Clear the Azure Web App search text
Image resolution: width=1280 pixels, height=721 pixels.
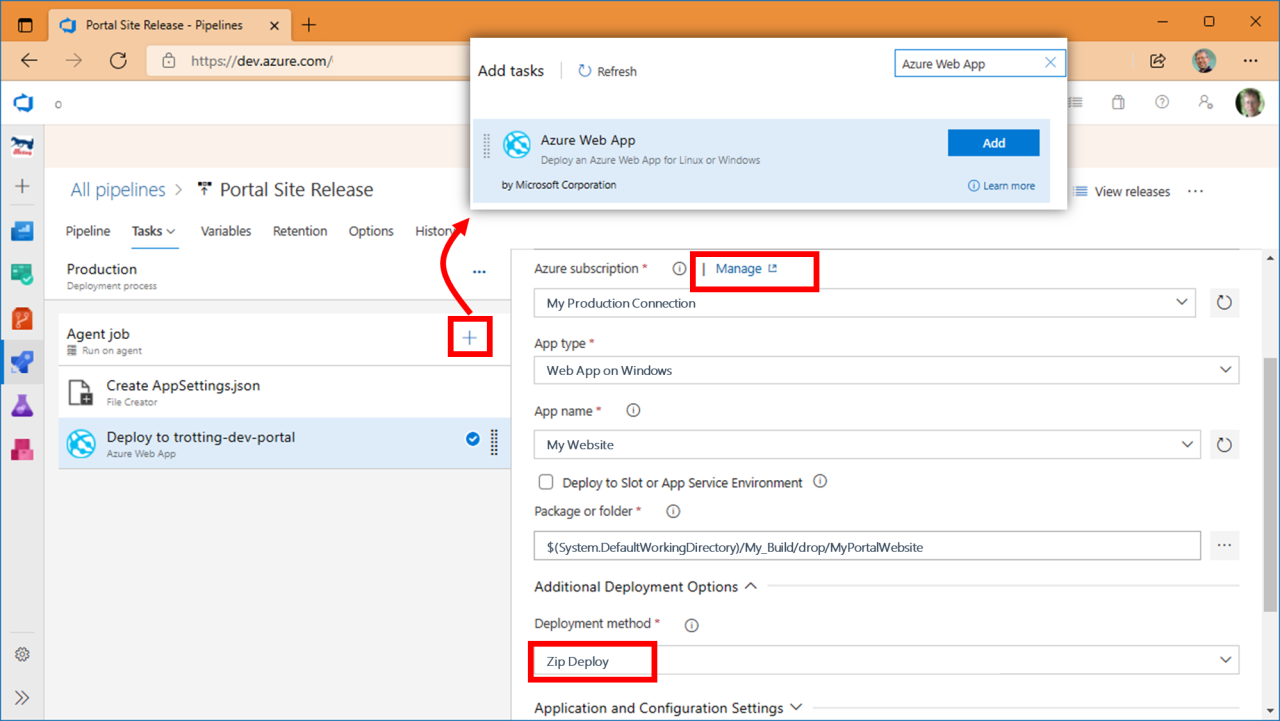point(1050,63)
